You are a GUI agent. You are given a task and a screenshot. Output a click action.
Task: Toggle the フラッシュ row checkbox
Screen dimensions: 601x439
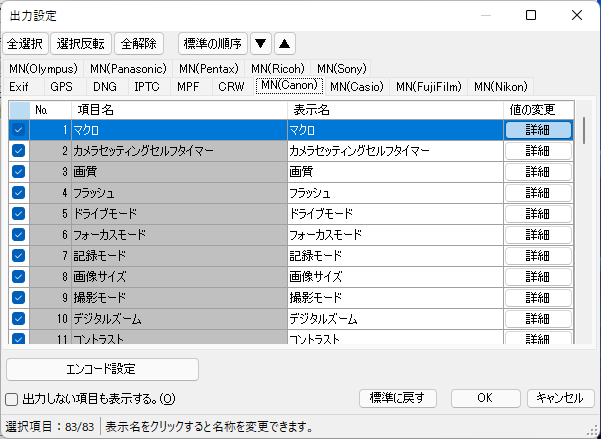[18, 193]
